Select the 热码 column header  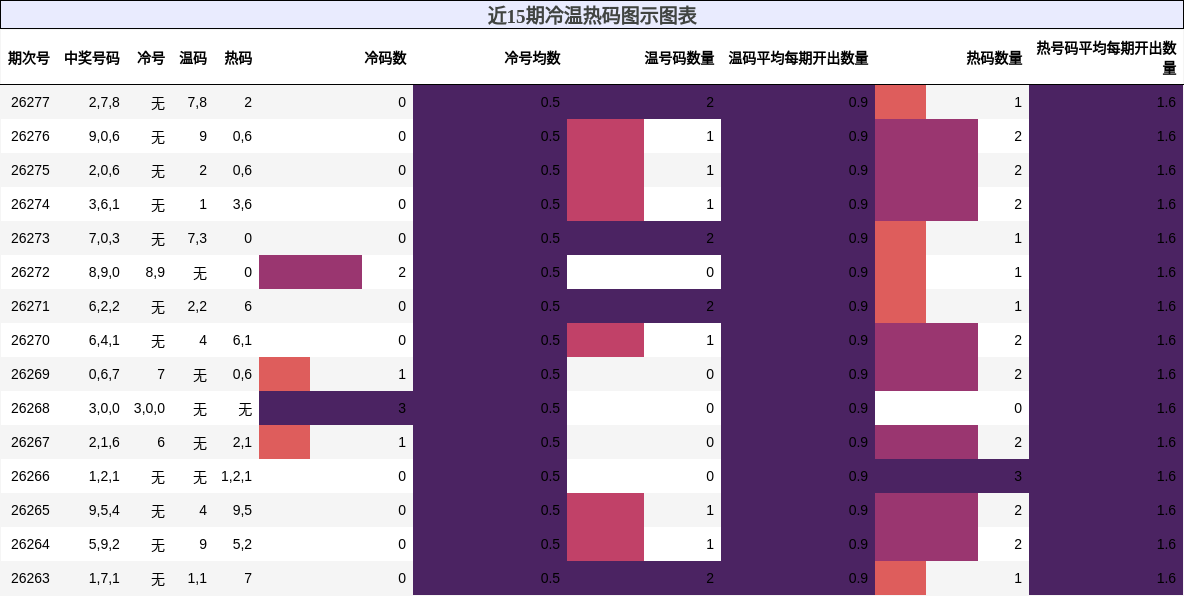point(238,58)
